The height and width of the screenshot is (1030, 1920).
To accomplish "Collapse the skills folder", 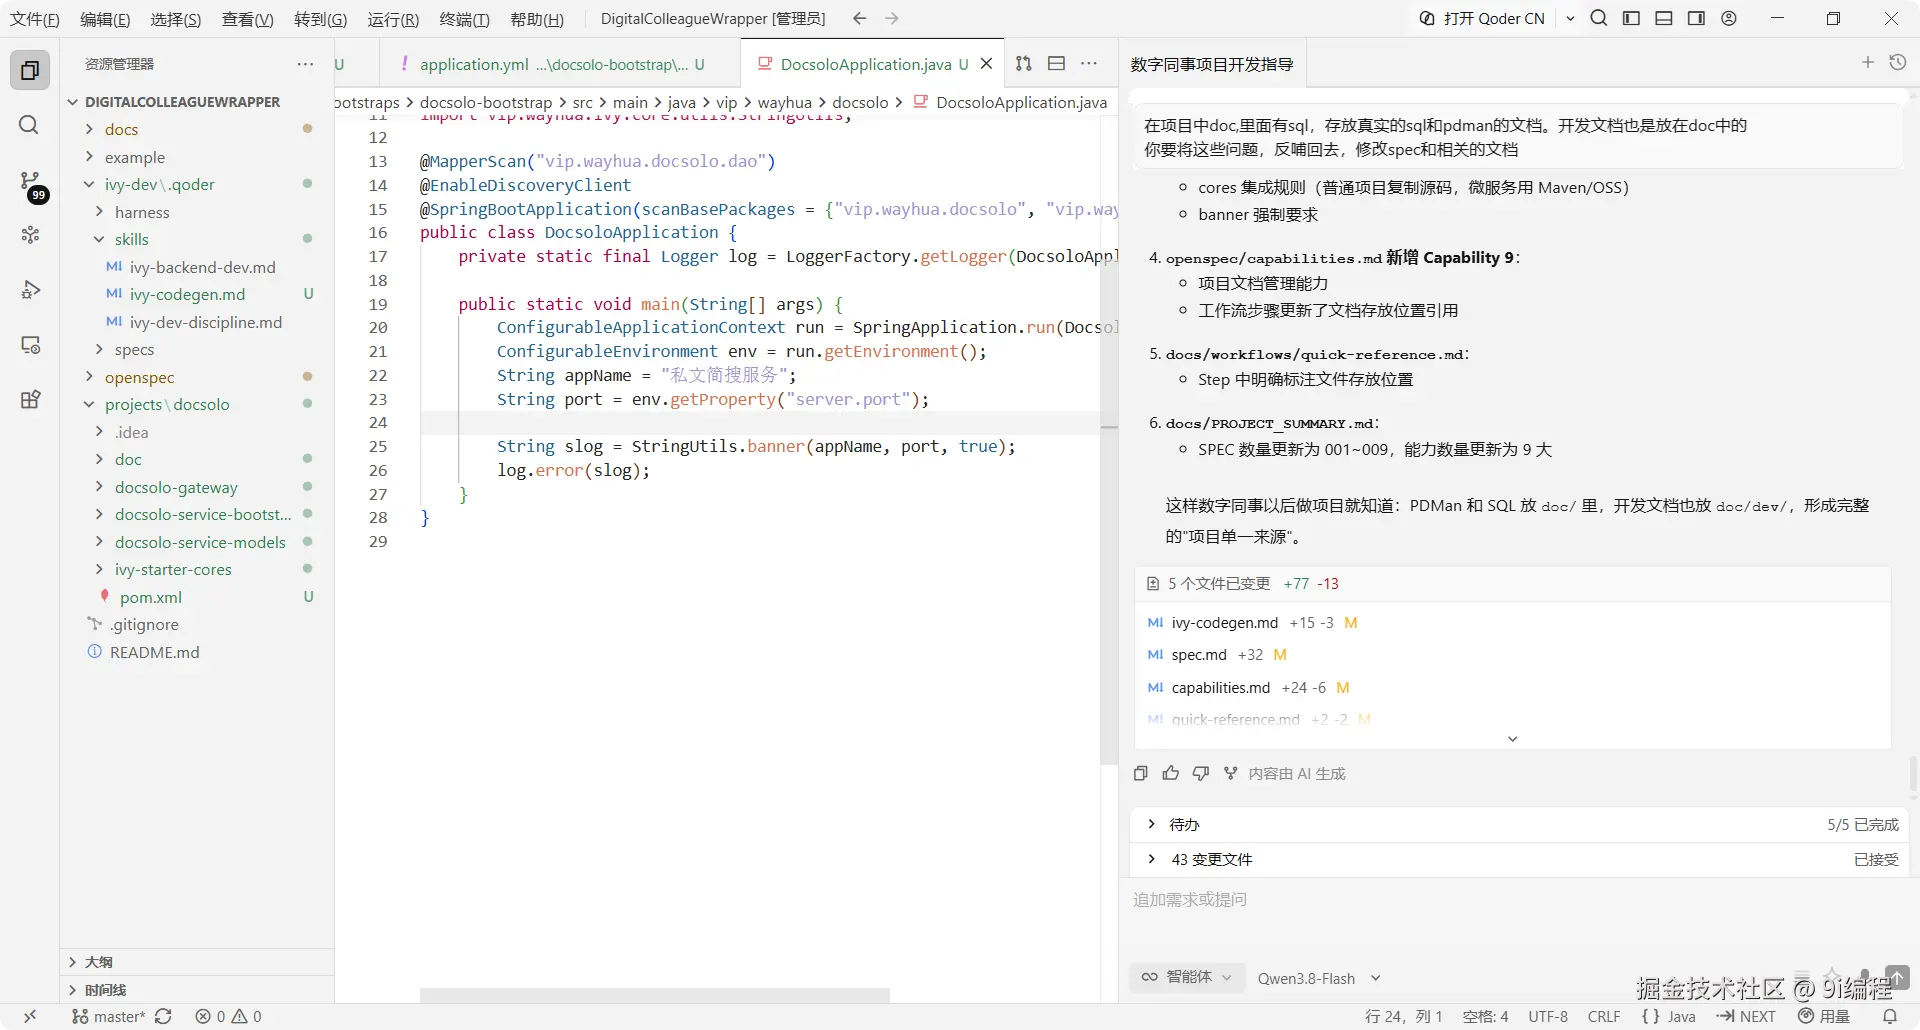I will [131, 239].
